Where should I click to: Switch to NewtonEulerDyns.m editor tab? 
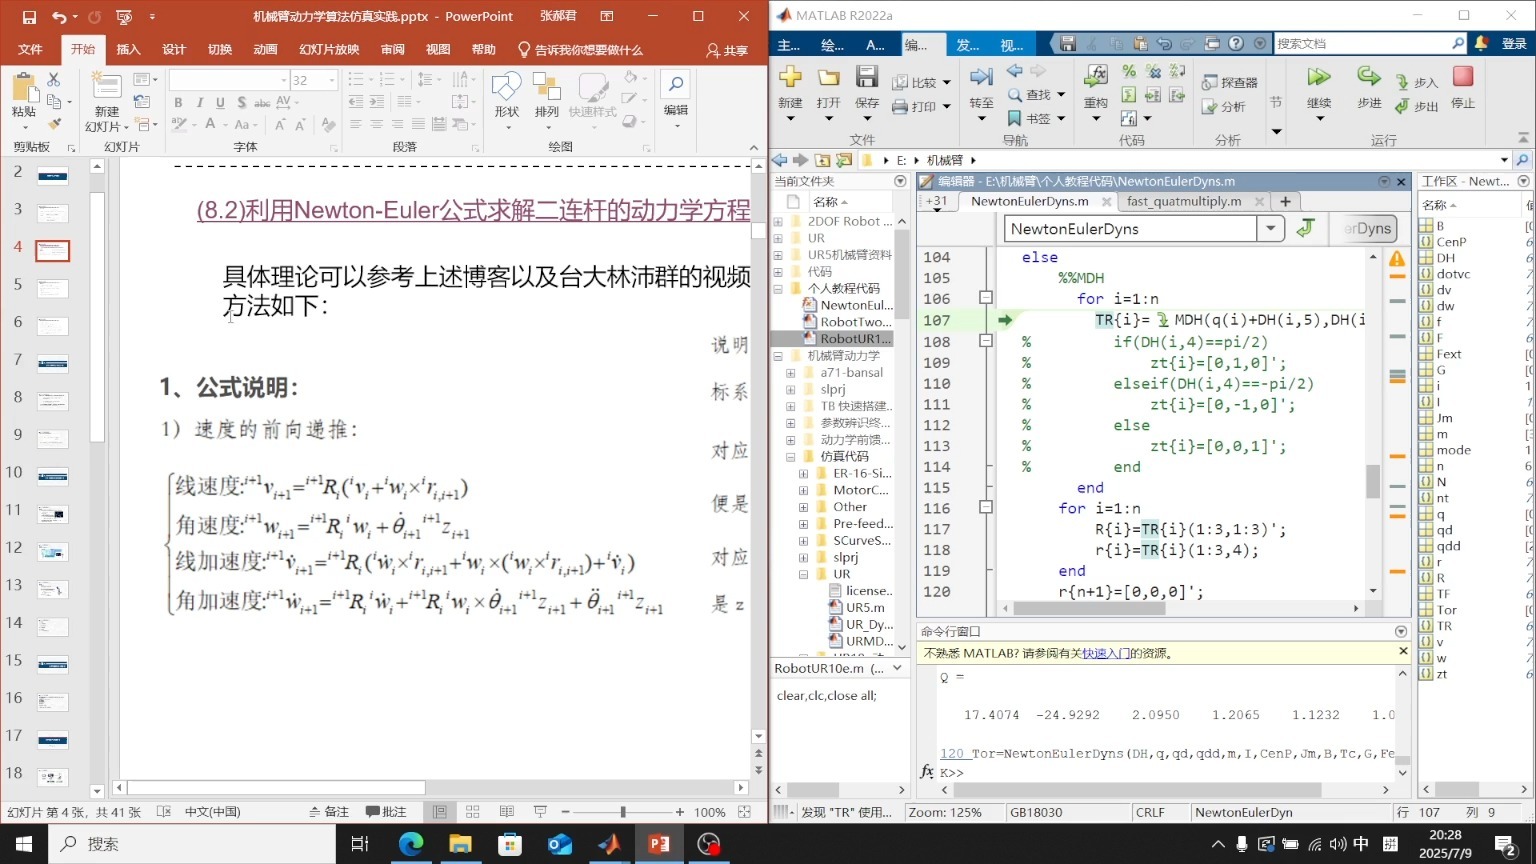pos(1029,201)
